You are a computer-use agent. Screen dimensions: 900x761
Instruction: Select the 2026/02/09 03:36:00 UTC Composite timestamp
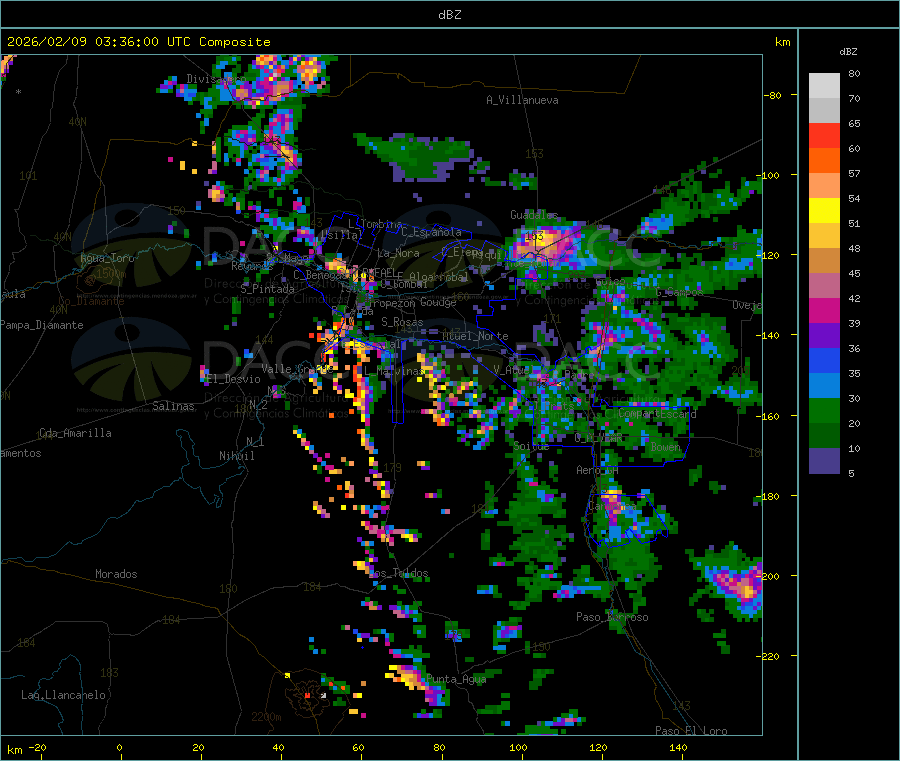138,42
